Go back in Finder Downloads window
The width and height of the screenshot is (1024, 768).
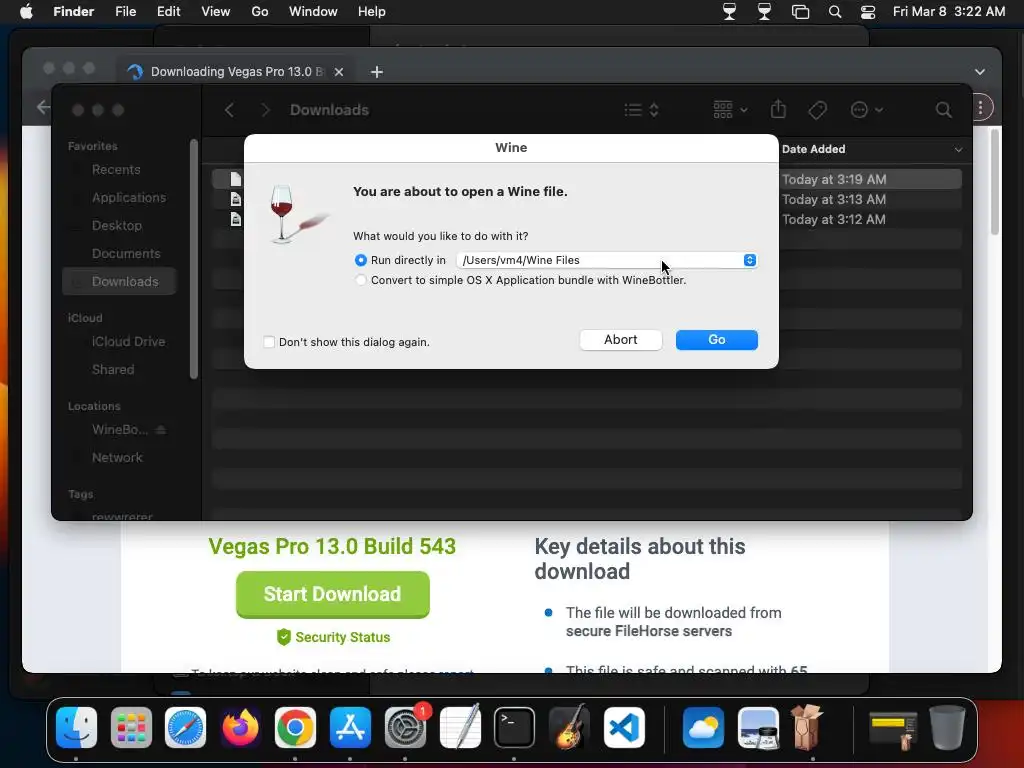tap(229, 110)
